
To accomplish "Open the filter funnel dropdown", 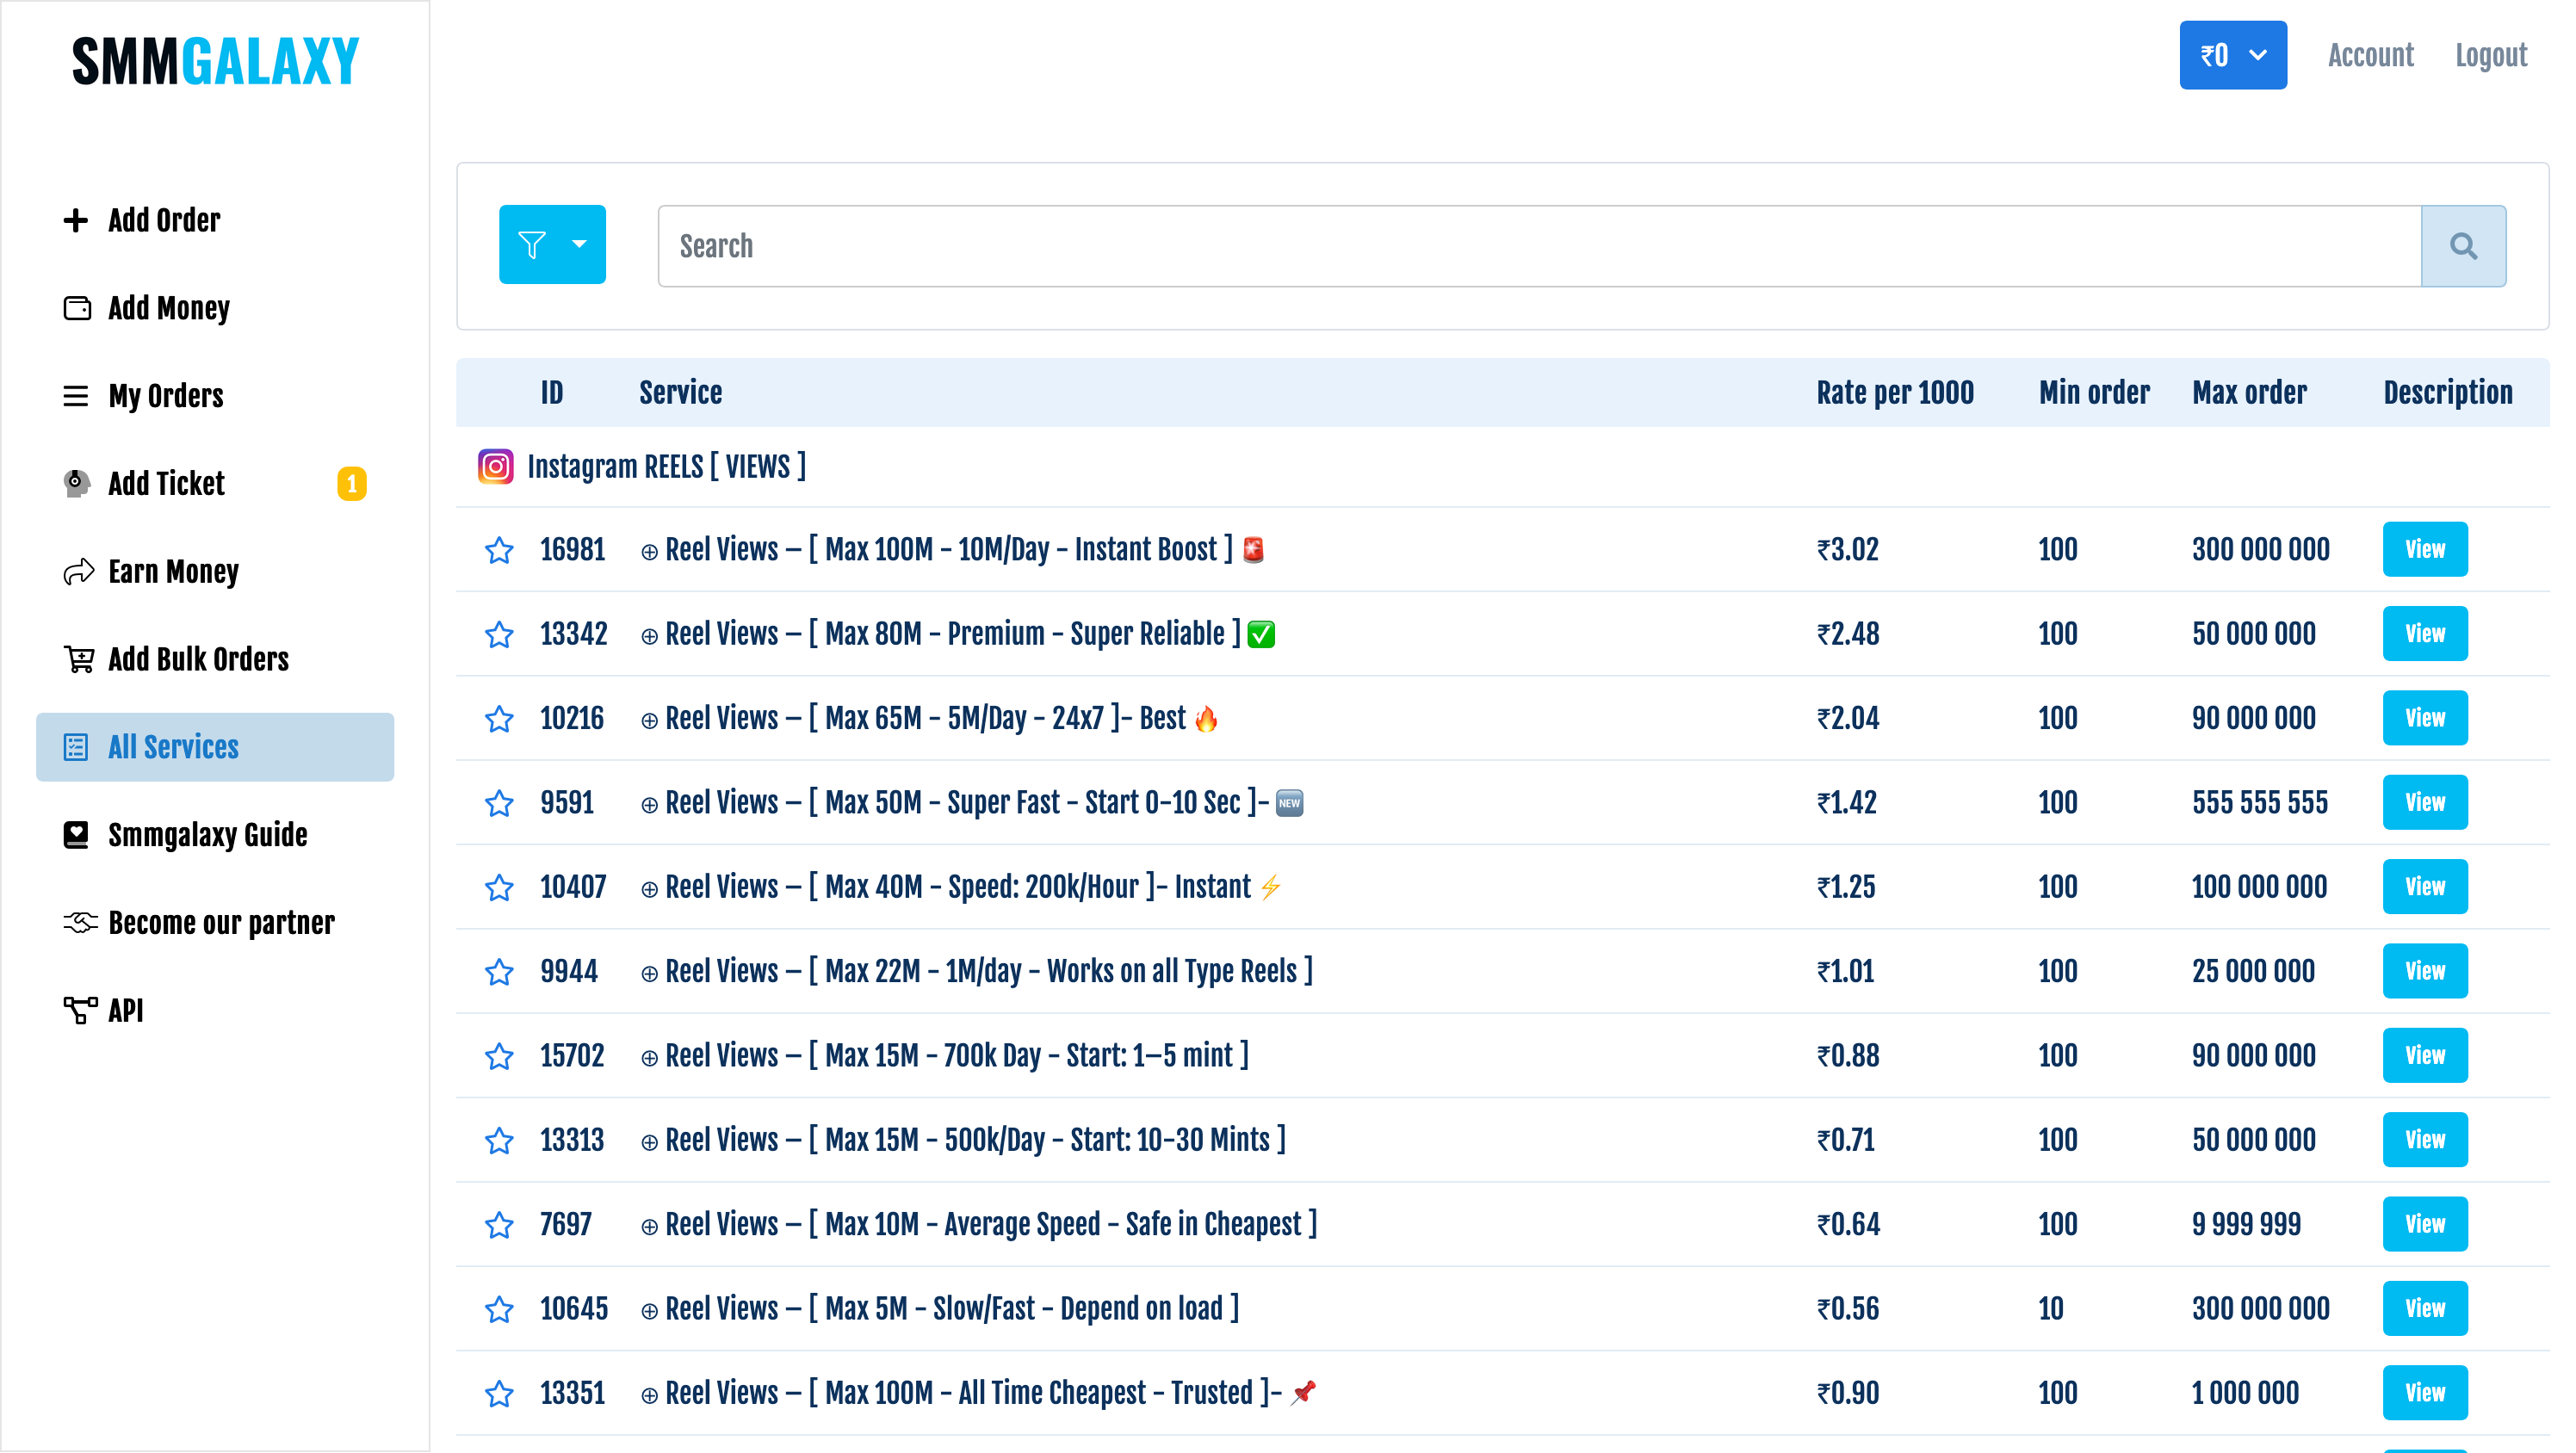I will pos(552,245).
